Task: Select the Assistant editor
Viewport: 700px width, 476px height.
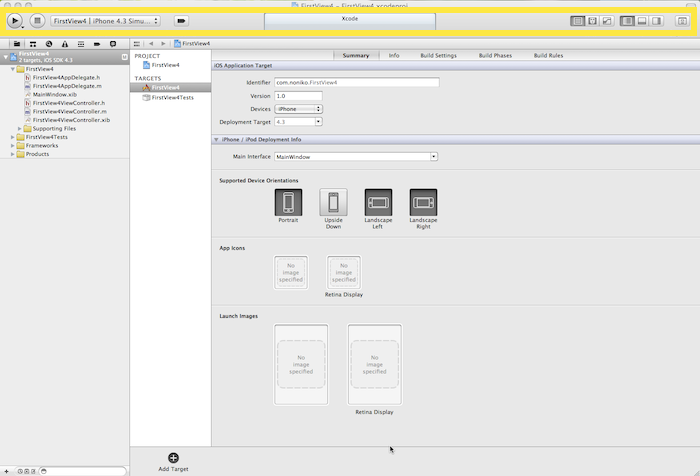Action: pos(592,21)
